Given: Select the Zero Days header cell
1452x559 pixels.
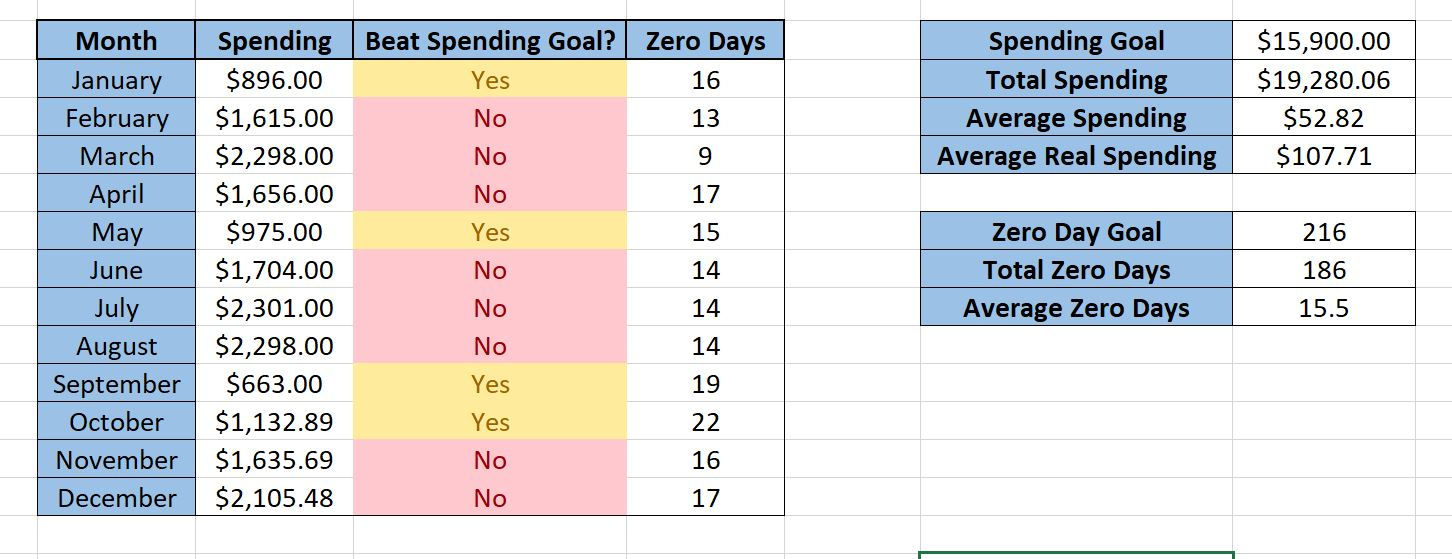Looking at the screenshot, I should tap(705, 41).
